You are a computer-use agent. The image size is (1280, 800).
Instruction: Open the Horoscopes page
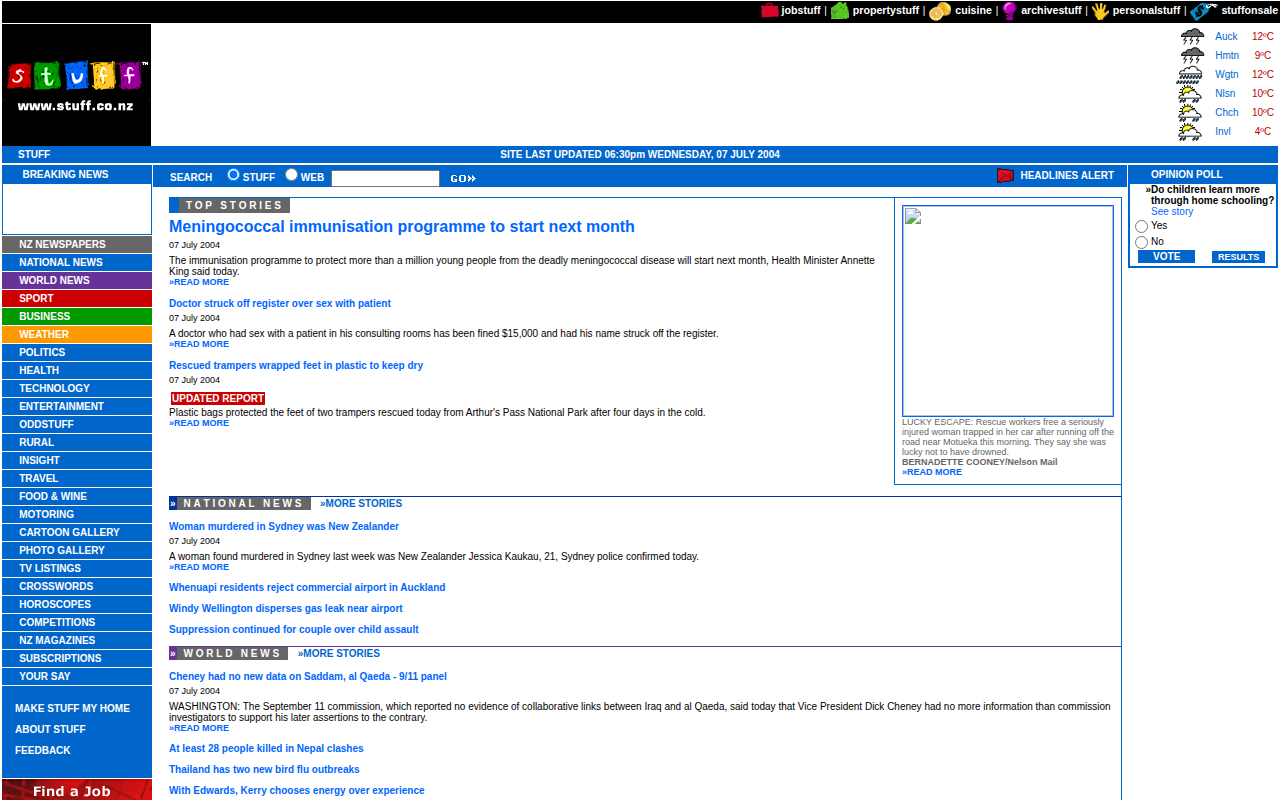77,604
